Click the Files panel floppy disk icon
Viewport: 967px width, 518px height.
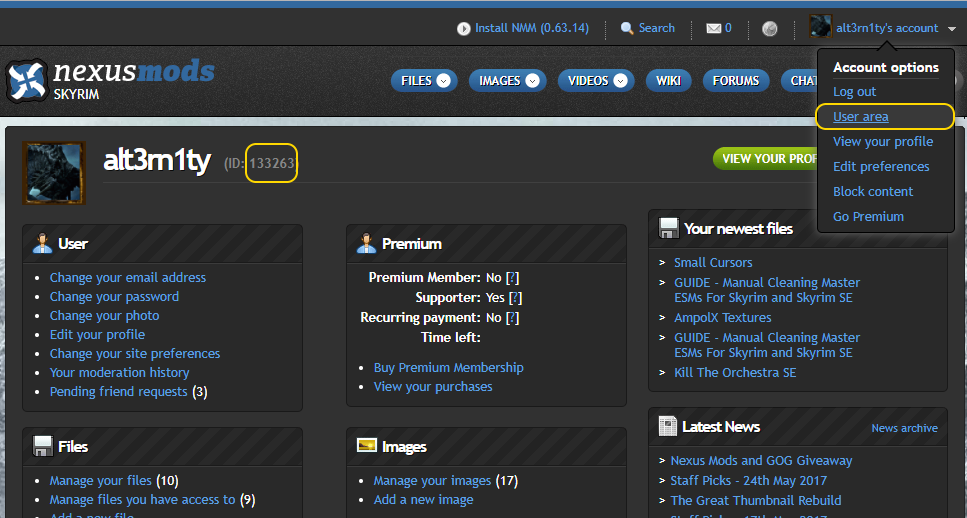43,446
